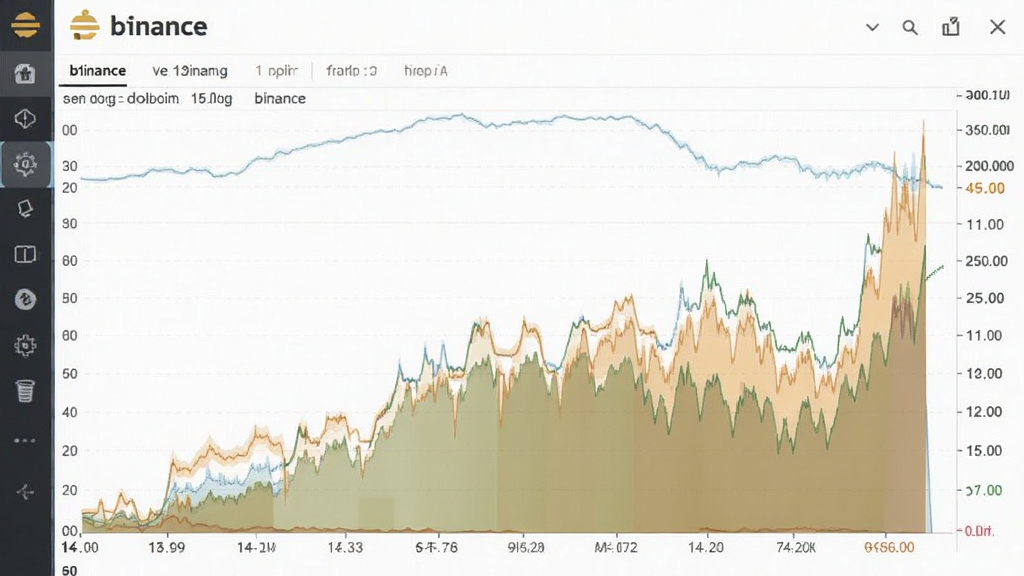Open the highlighted gear icon in the sidebar

pyautogui.click(x=25, y=165)
